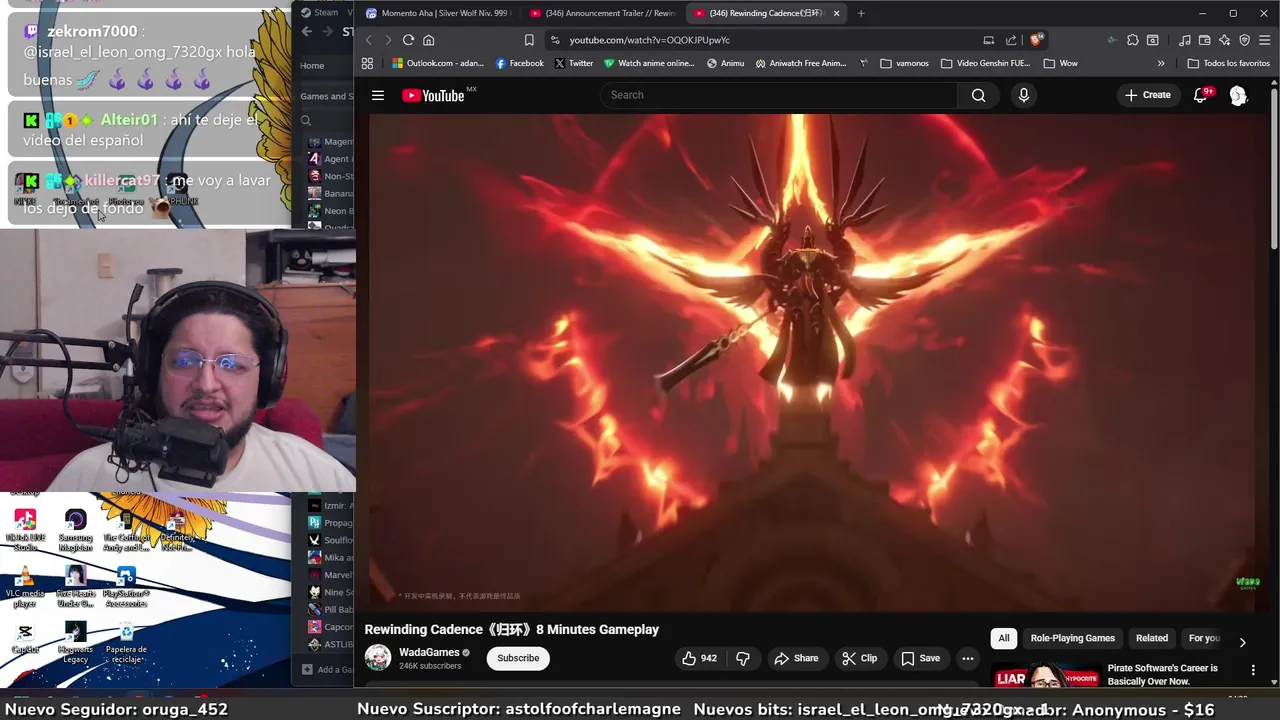Image resolution: width=1280 pixels, height=720 pixels.
Task: Open the Todos los favoritos folder
Action: pos(1228,63)
